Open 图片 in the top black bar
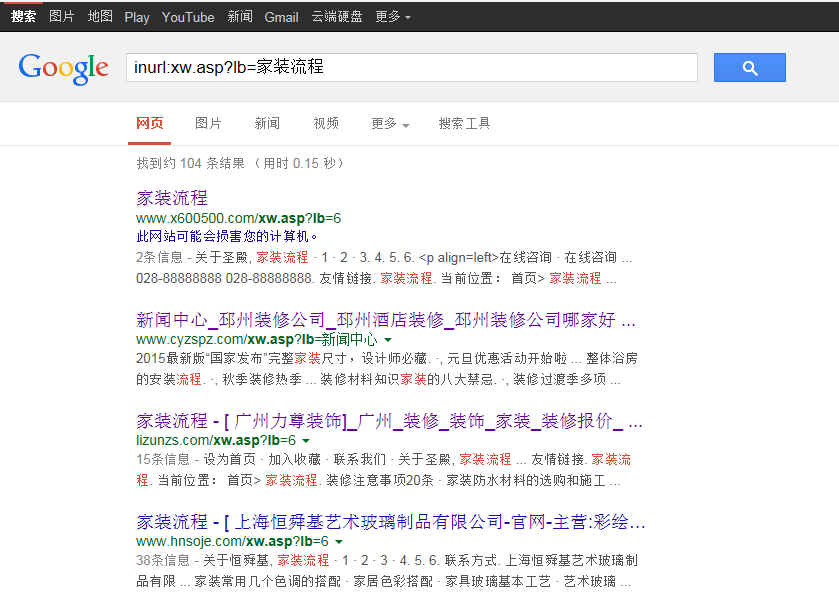Viewport: 839px width, 602px height. pos(62,17)
